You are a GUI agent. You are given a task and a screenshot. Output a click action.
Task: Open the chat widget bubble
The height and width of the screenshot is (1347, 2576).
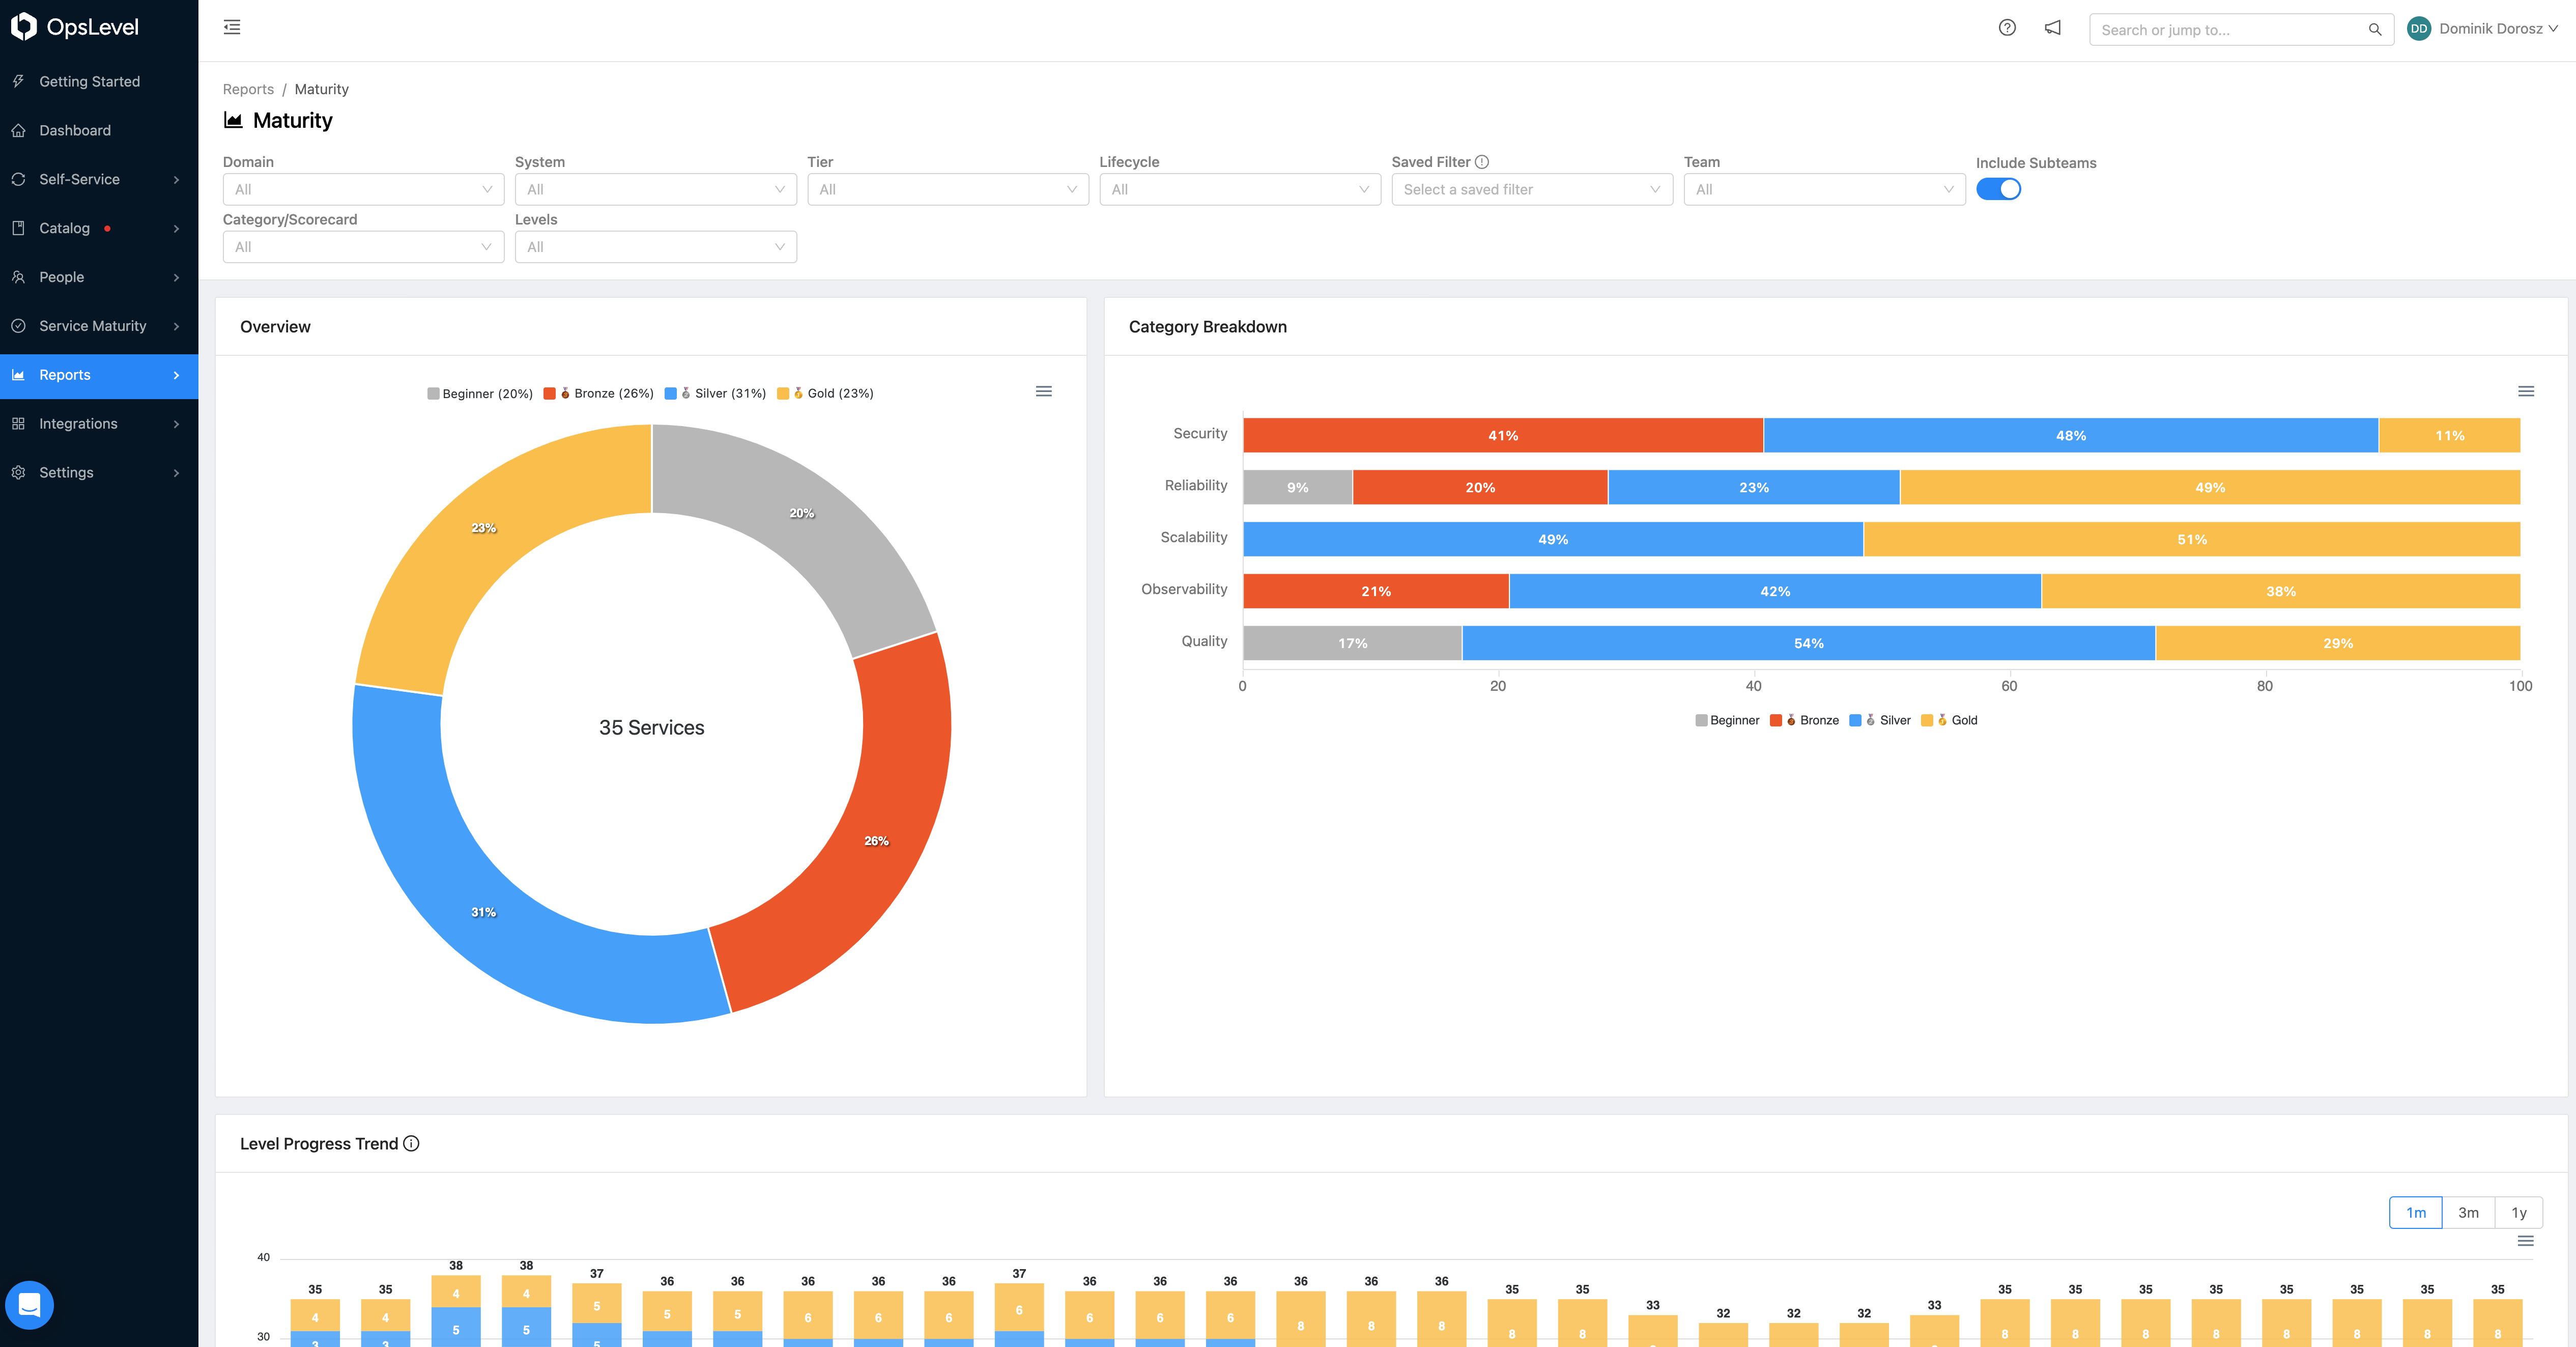[29, 1304]
